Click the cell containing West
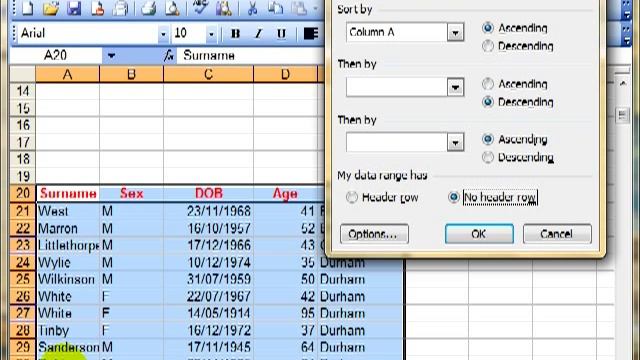Image resolution: width=640 pixels, height=360 pixels. coord(68,211)
